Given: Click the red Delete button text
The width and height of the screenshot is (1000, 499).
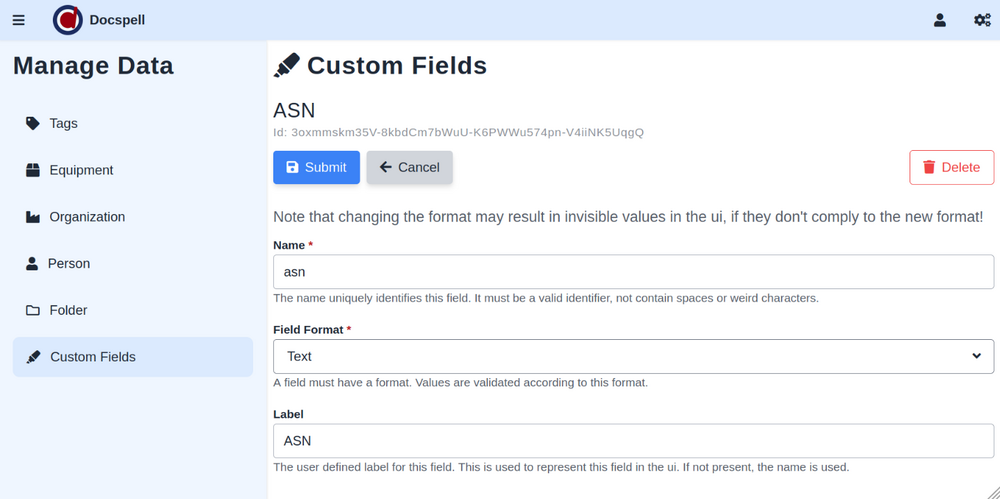Looking at the screenshot, I should 960,167.
